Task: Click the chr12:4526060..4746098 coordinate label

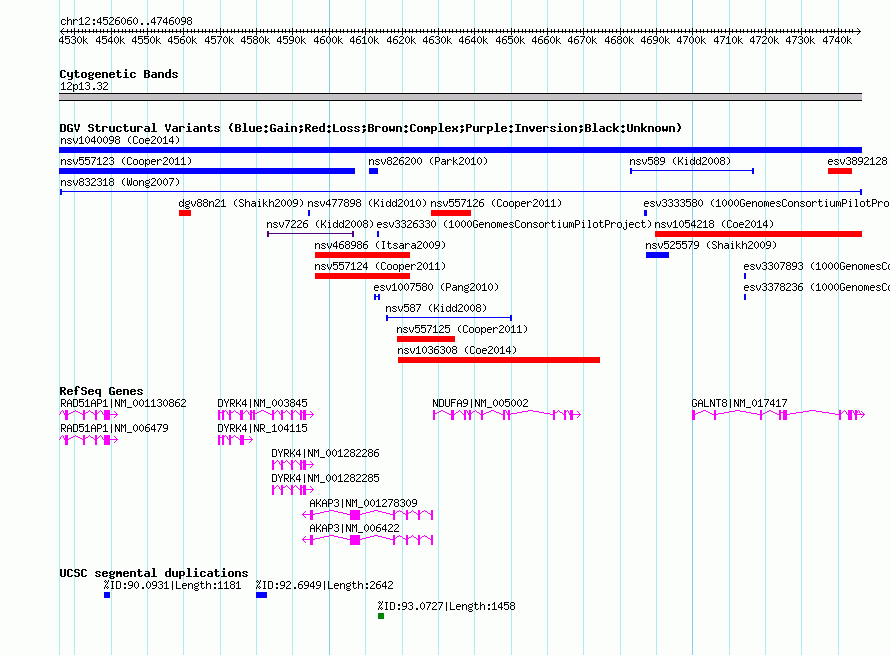Action: (126, 21)
